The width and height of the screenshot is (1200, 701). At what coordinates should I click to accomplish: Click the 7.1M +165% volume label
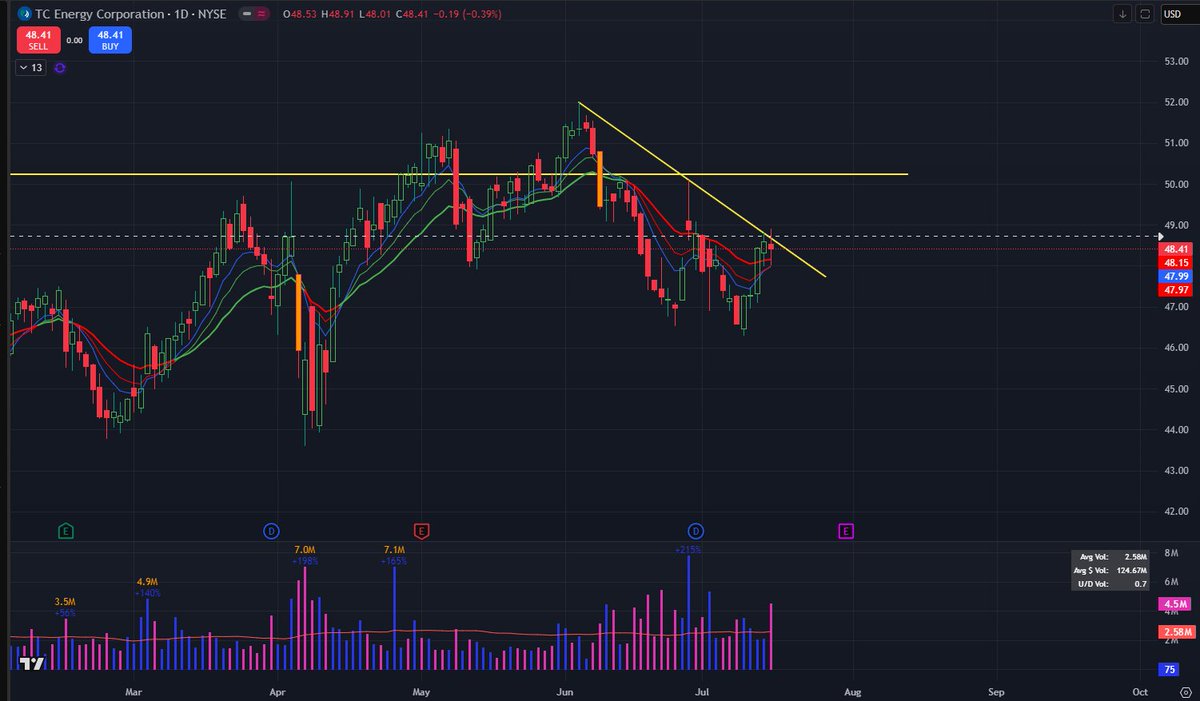(393, 555)
